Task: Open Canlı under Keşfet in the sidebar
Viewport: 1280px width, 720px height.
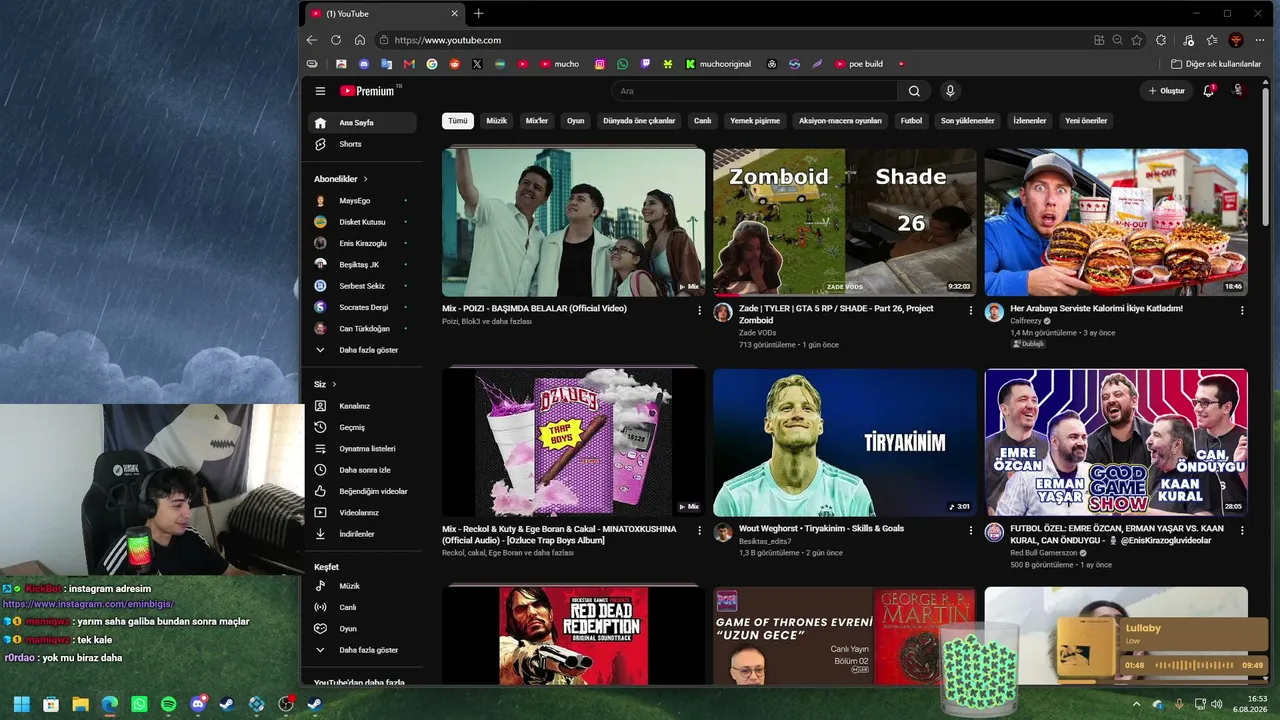Action: tap(363, 607)
